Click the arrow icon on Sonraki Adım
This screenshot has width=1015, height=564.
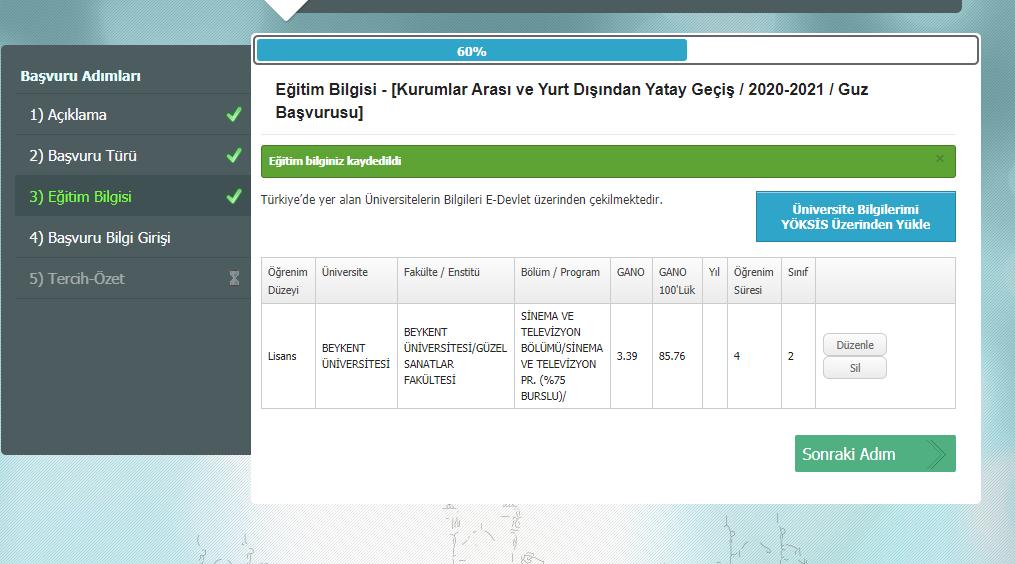(936, 454)
